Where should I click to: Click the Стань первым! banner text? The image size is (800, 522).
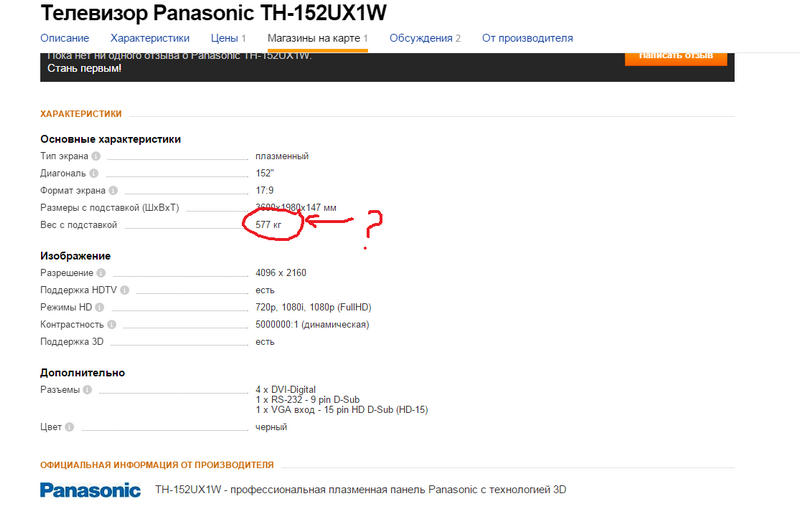pyautogui.click(x=85, y=68)
